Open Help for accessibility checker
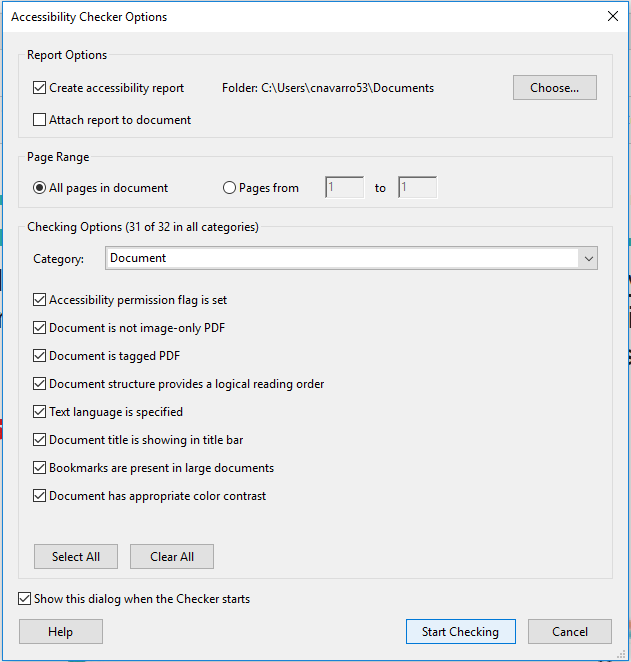This screenshot has width=631, height=662. [61, 632]
